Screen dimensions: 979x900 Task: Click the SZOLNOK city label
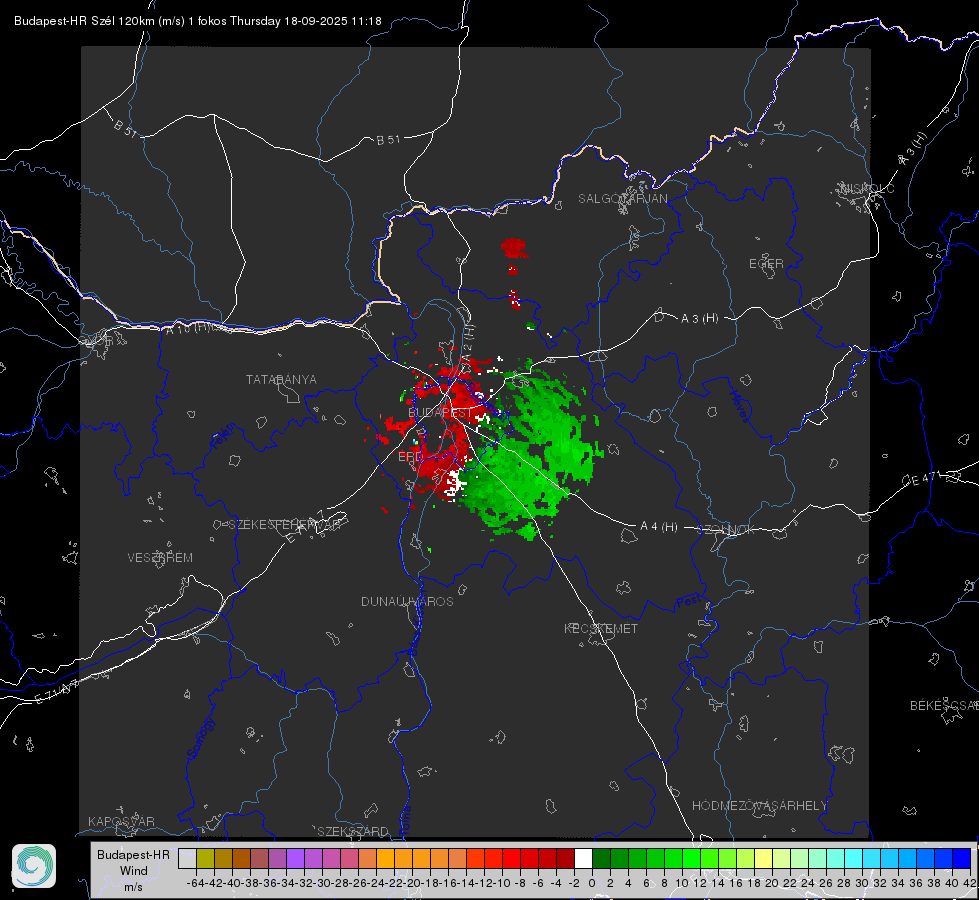[726, 529]
